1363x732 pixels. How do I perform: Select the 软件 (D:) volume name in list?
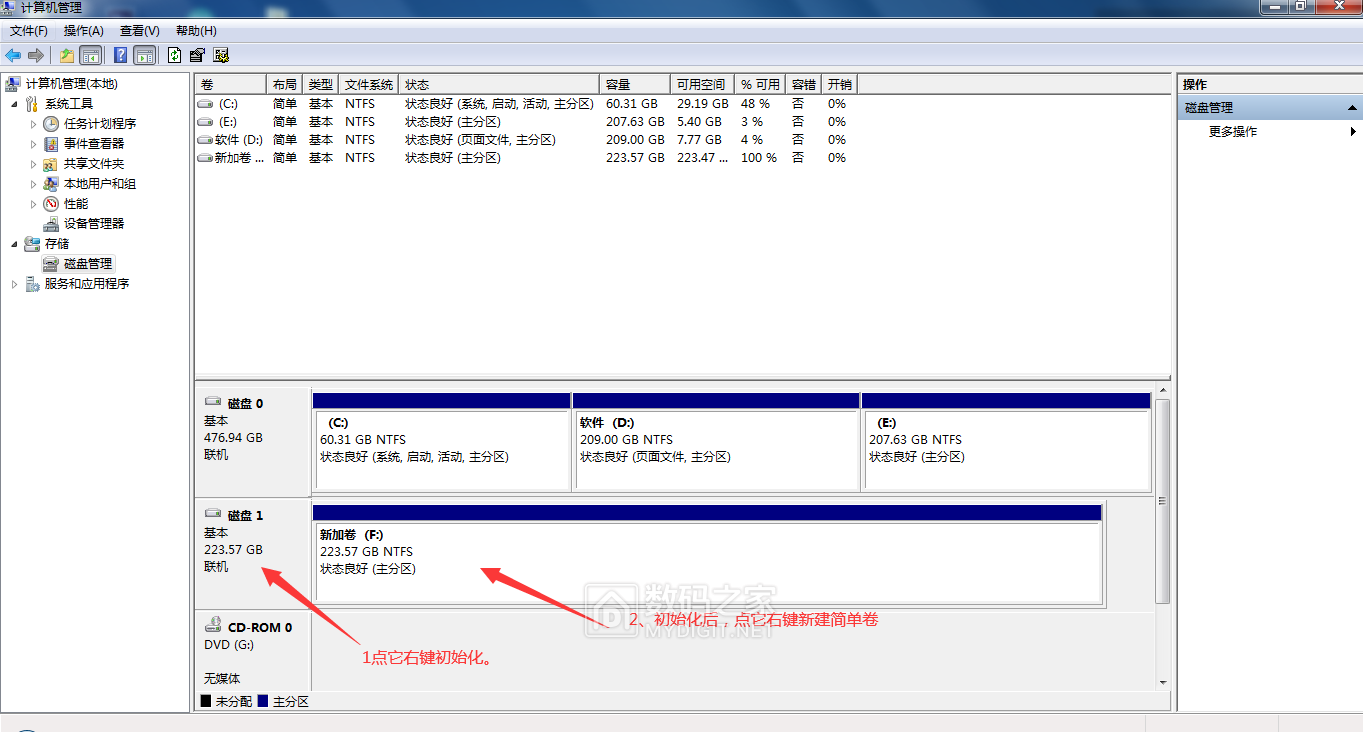click(x=238, y=140)
